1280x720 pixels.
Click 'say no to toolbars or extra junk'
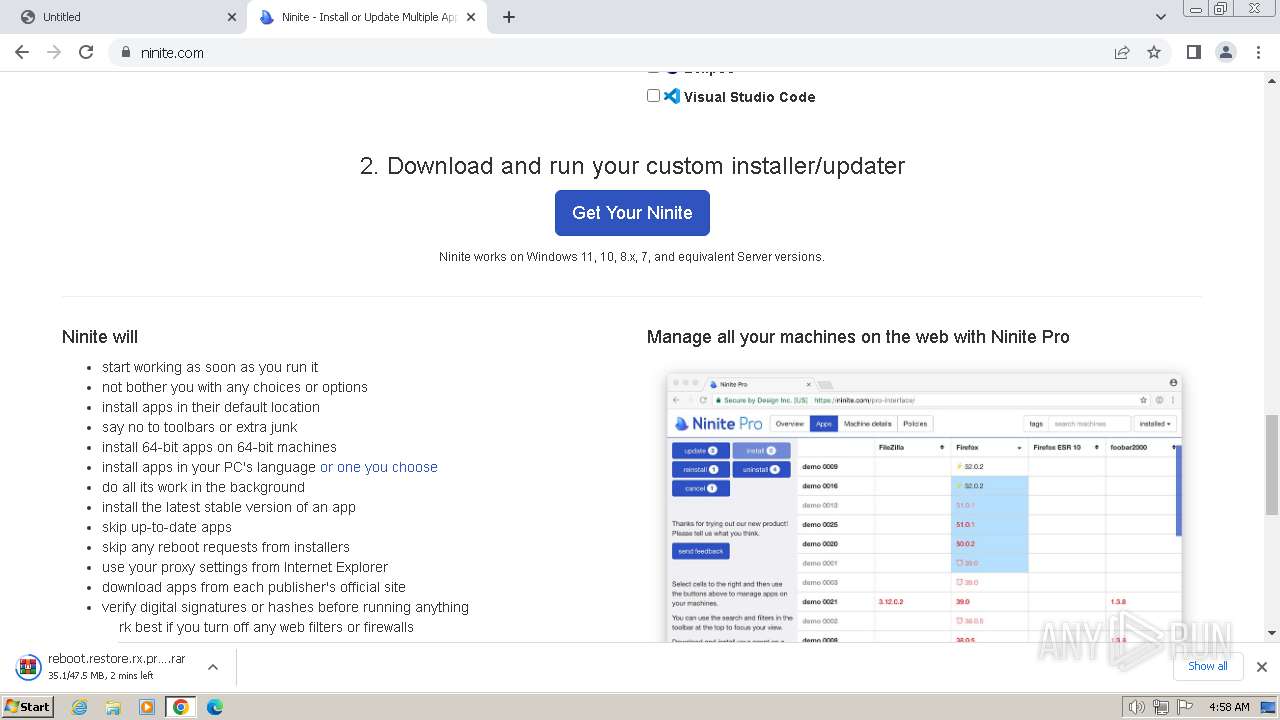coord(200,427)
